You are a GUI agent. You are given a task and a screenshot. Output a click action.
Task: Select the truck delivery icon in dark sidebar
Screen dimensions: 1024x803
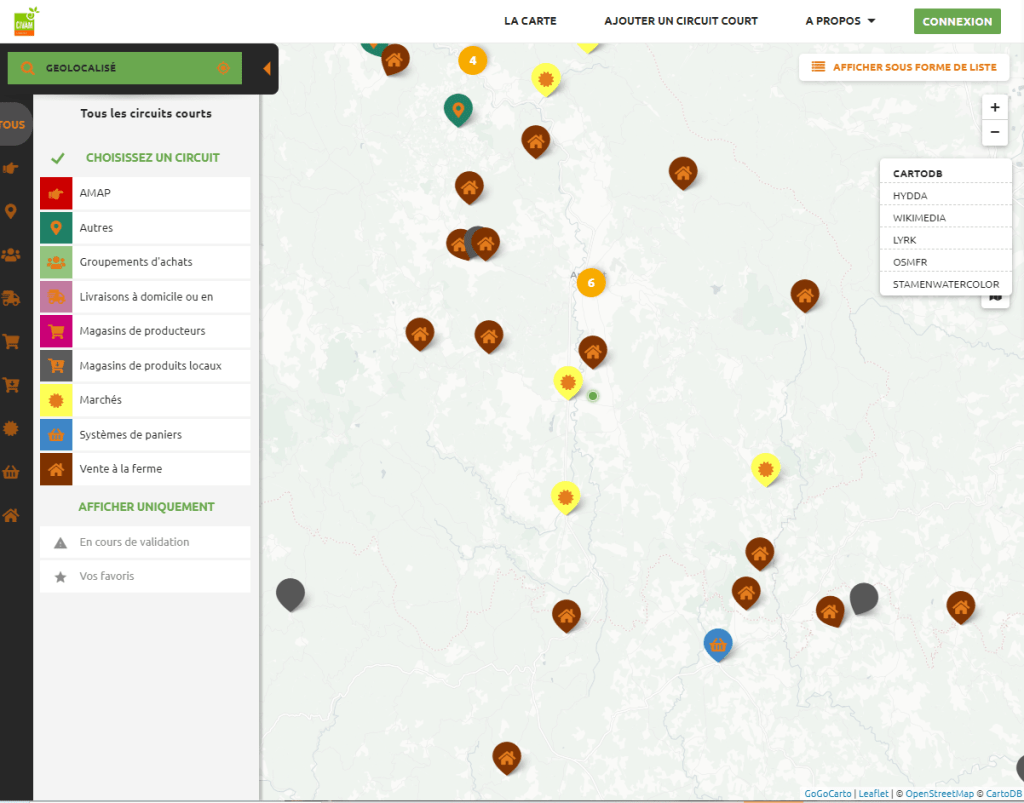(11, 297)
